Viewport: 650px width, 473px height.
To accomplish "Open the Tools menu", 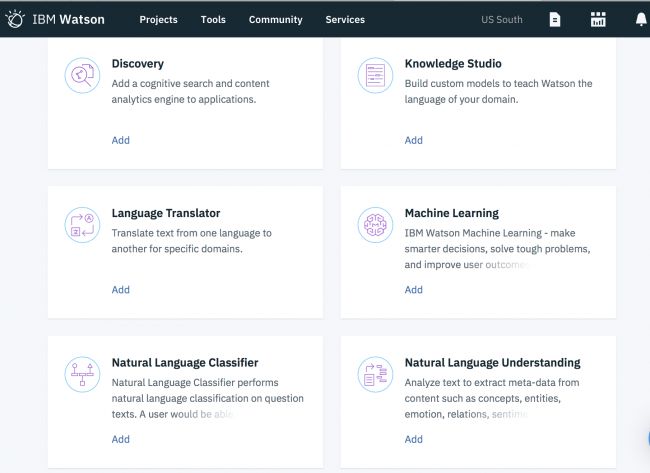I will (213, 19).
